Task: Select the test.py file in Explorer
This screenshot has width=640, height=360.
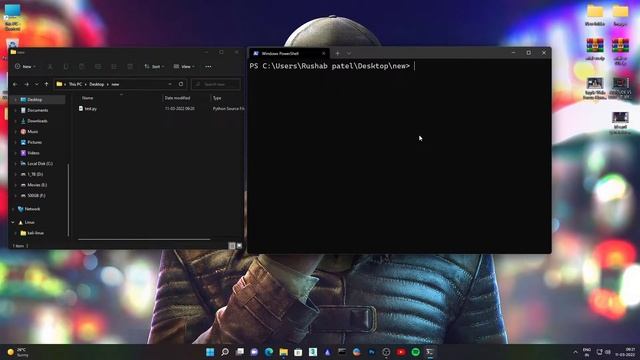Action: pos(91,109)
